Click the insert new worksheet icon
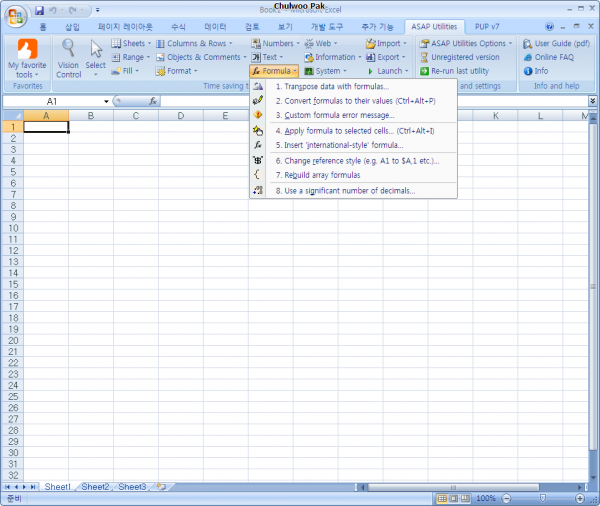 [x=161, y=487]
